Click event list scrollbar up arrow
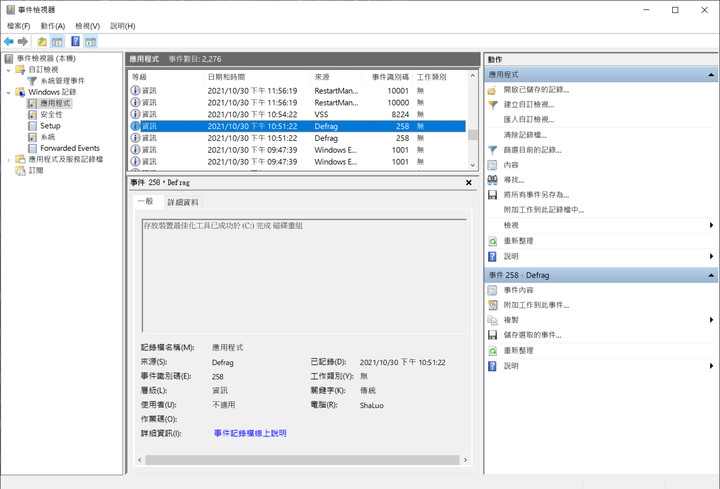720x489 pixels. (472, 75)
